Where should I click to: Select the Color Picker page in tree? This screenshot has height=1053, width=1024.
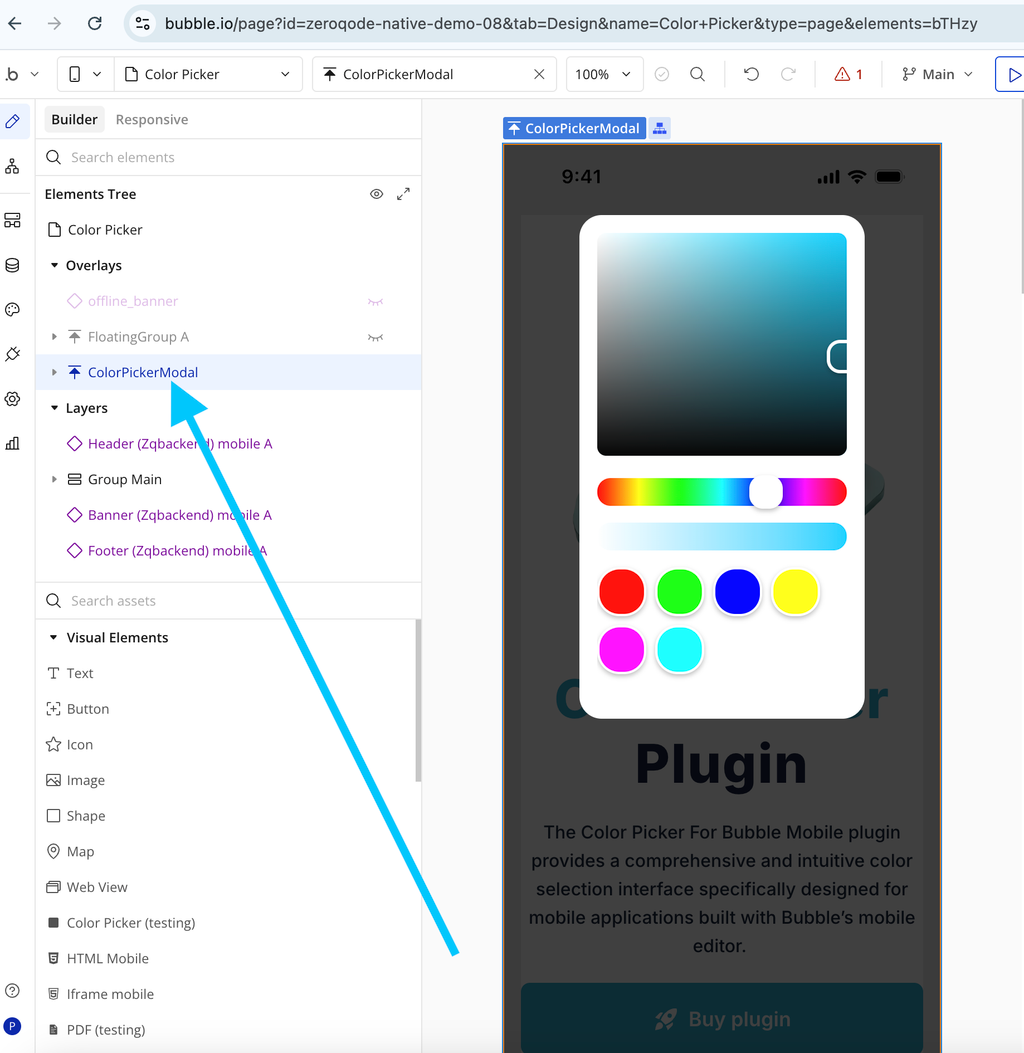point(105,230)
